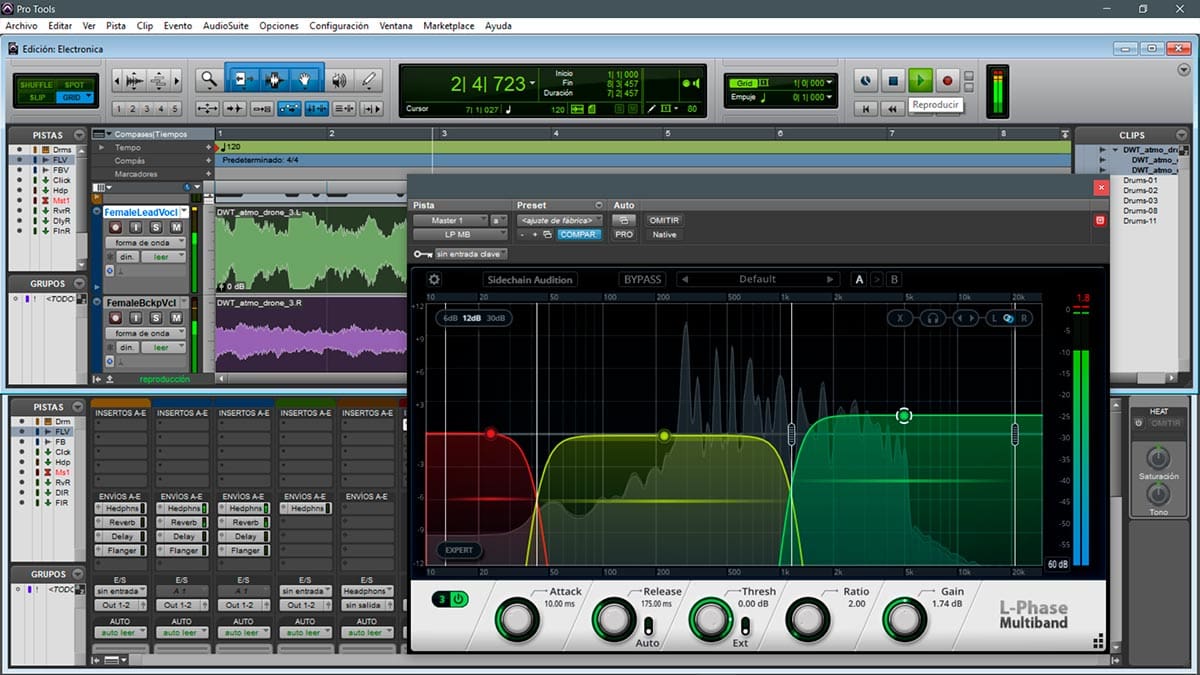The width and height of the screenshot is (1200, 675).
Task: Click the Stop transport button
Action: (894, 80)
